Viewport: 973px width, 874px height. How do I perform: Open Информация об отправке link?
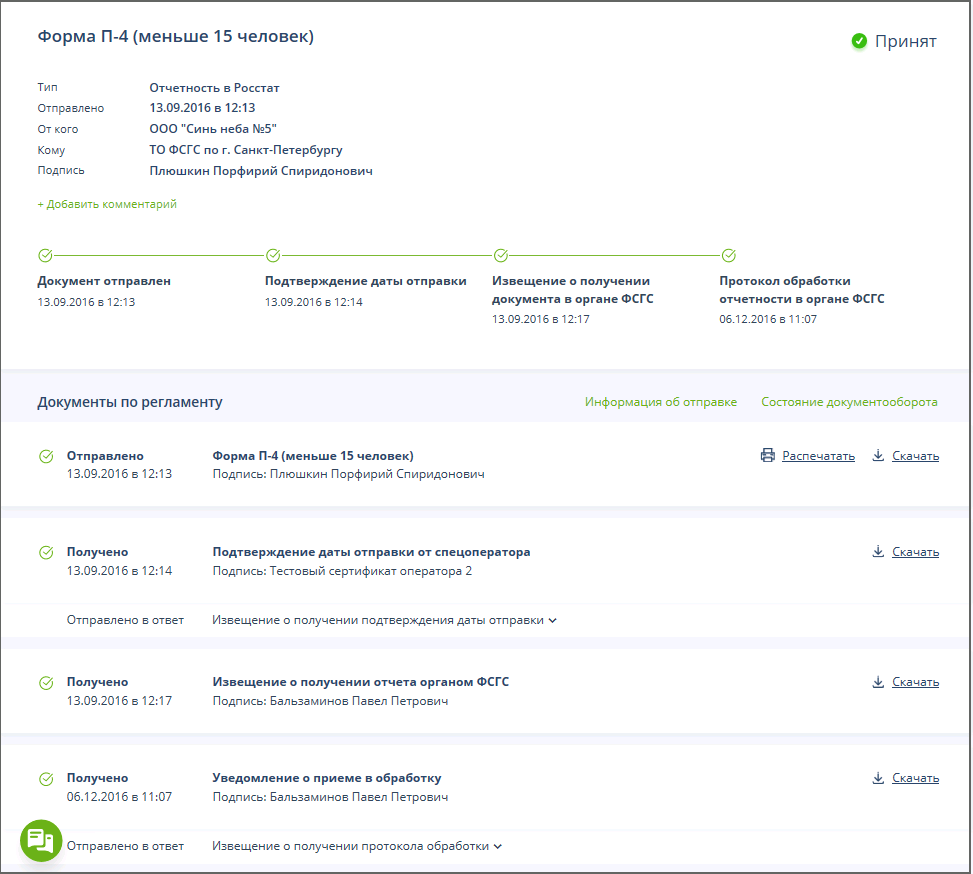point(660,402)
